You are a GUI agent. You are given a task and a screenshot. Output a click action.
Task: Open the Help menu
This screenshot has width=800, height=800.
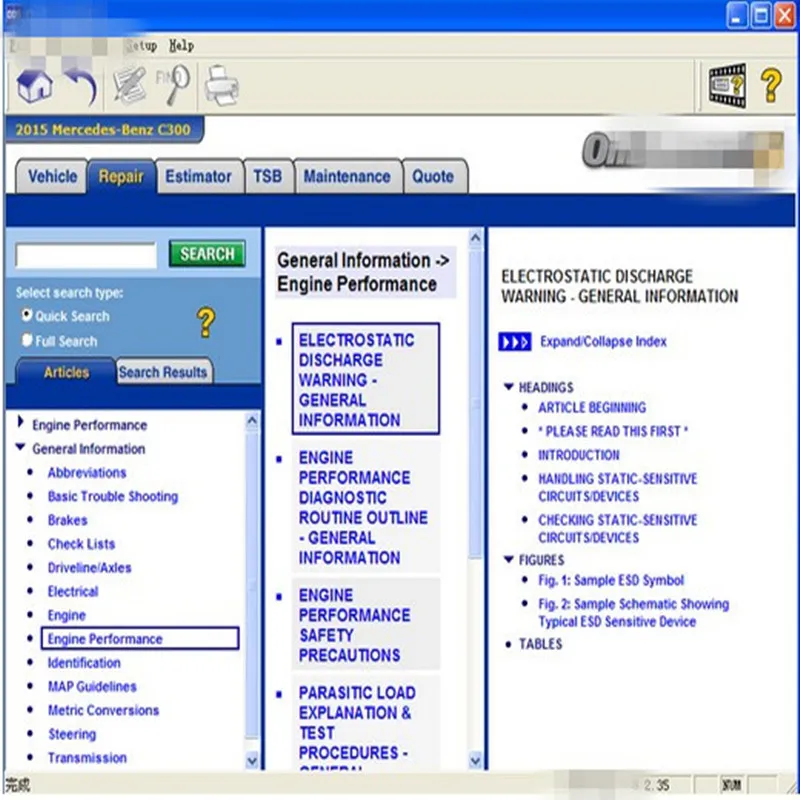[182, 46]
